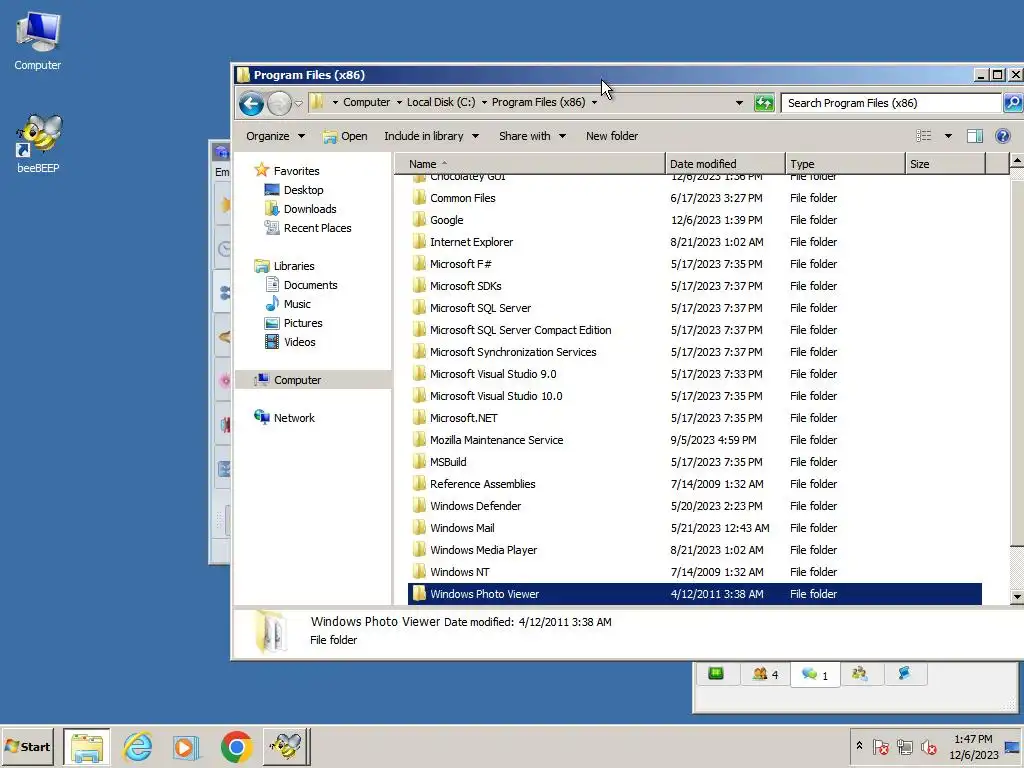Open beeBEEP groups tab icon
The height and width of the screenshot is (768, 1024).
click(x=859, y=673)
